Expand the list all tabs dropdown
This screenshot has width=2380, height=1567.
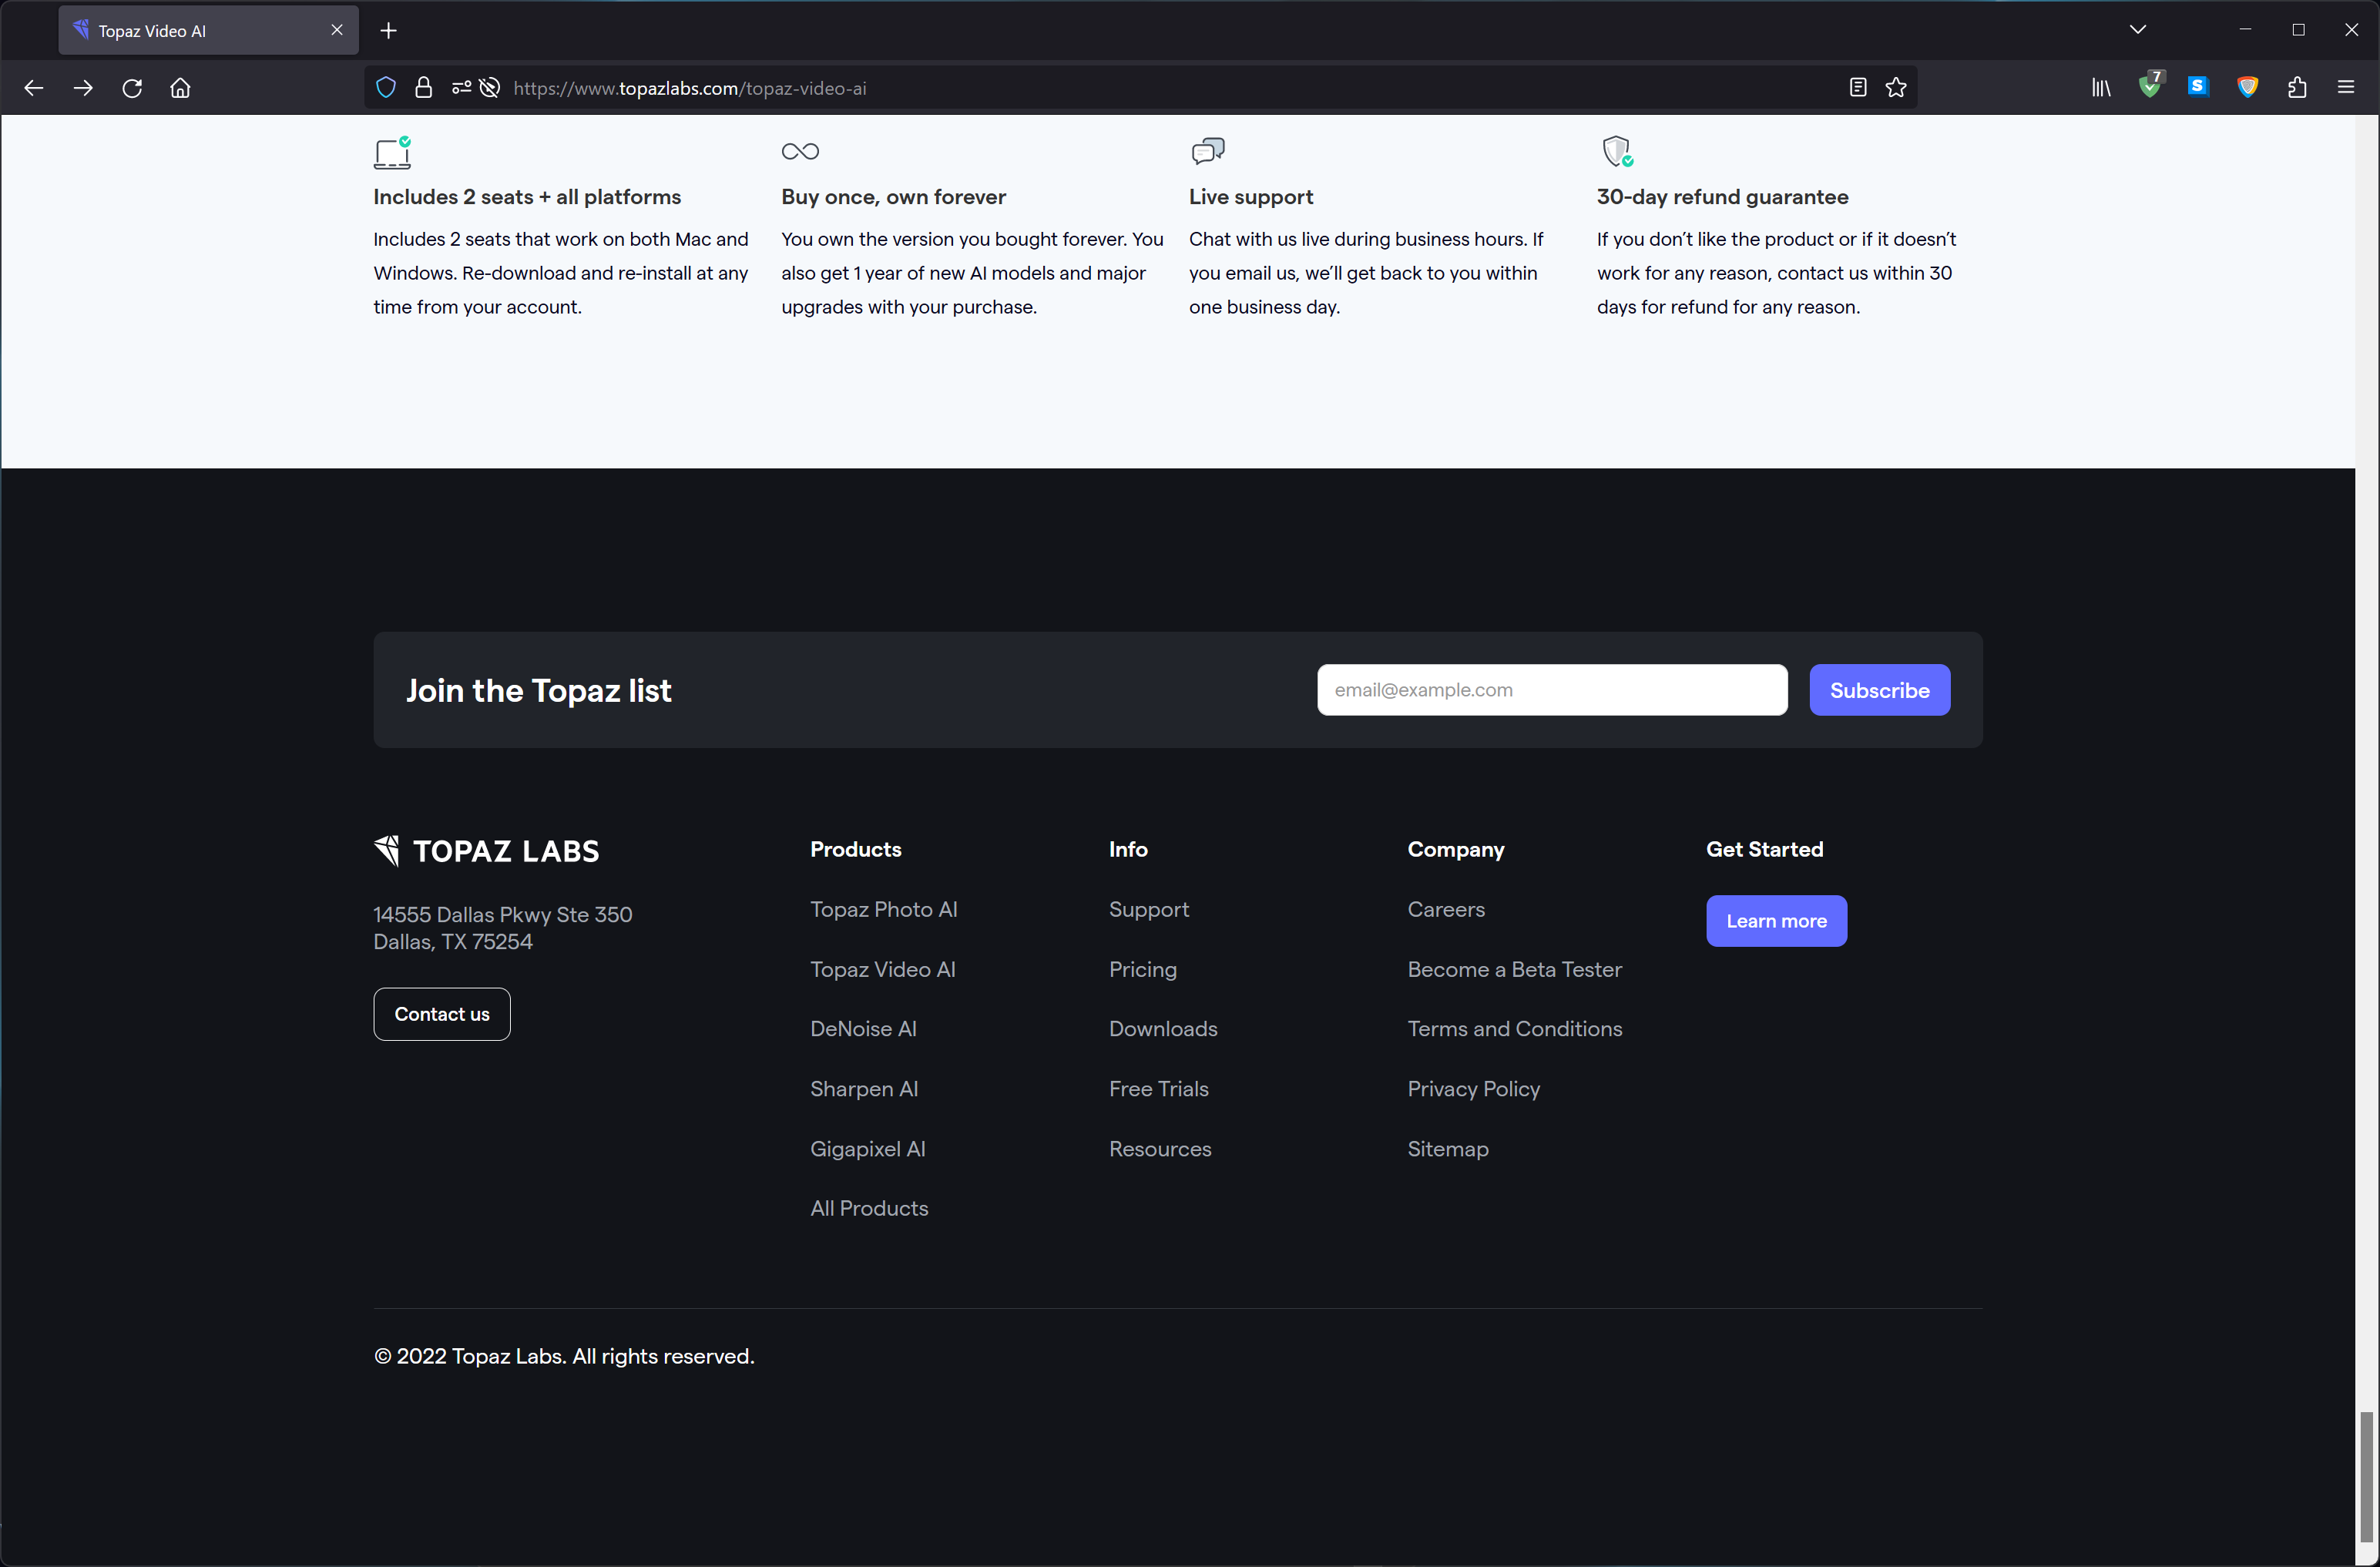pos(2138,29)
